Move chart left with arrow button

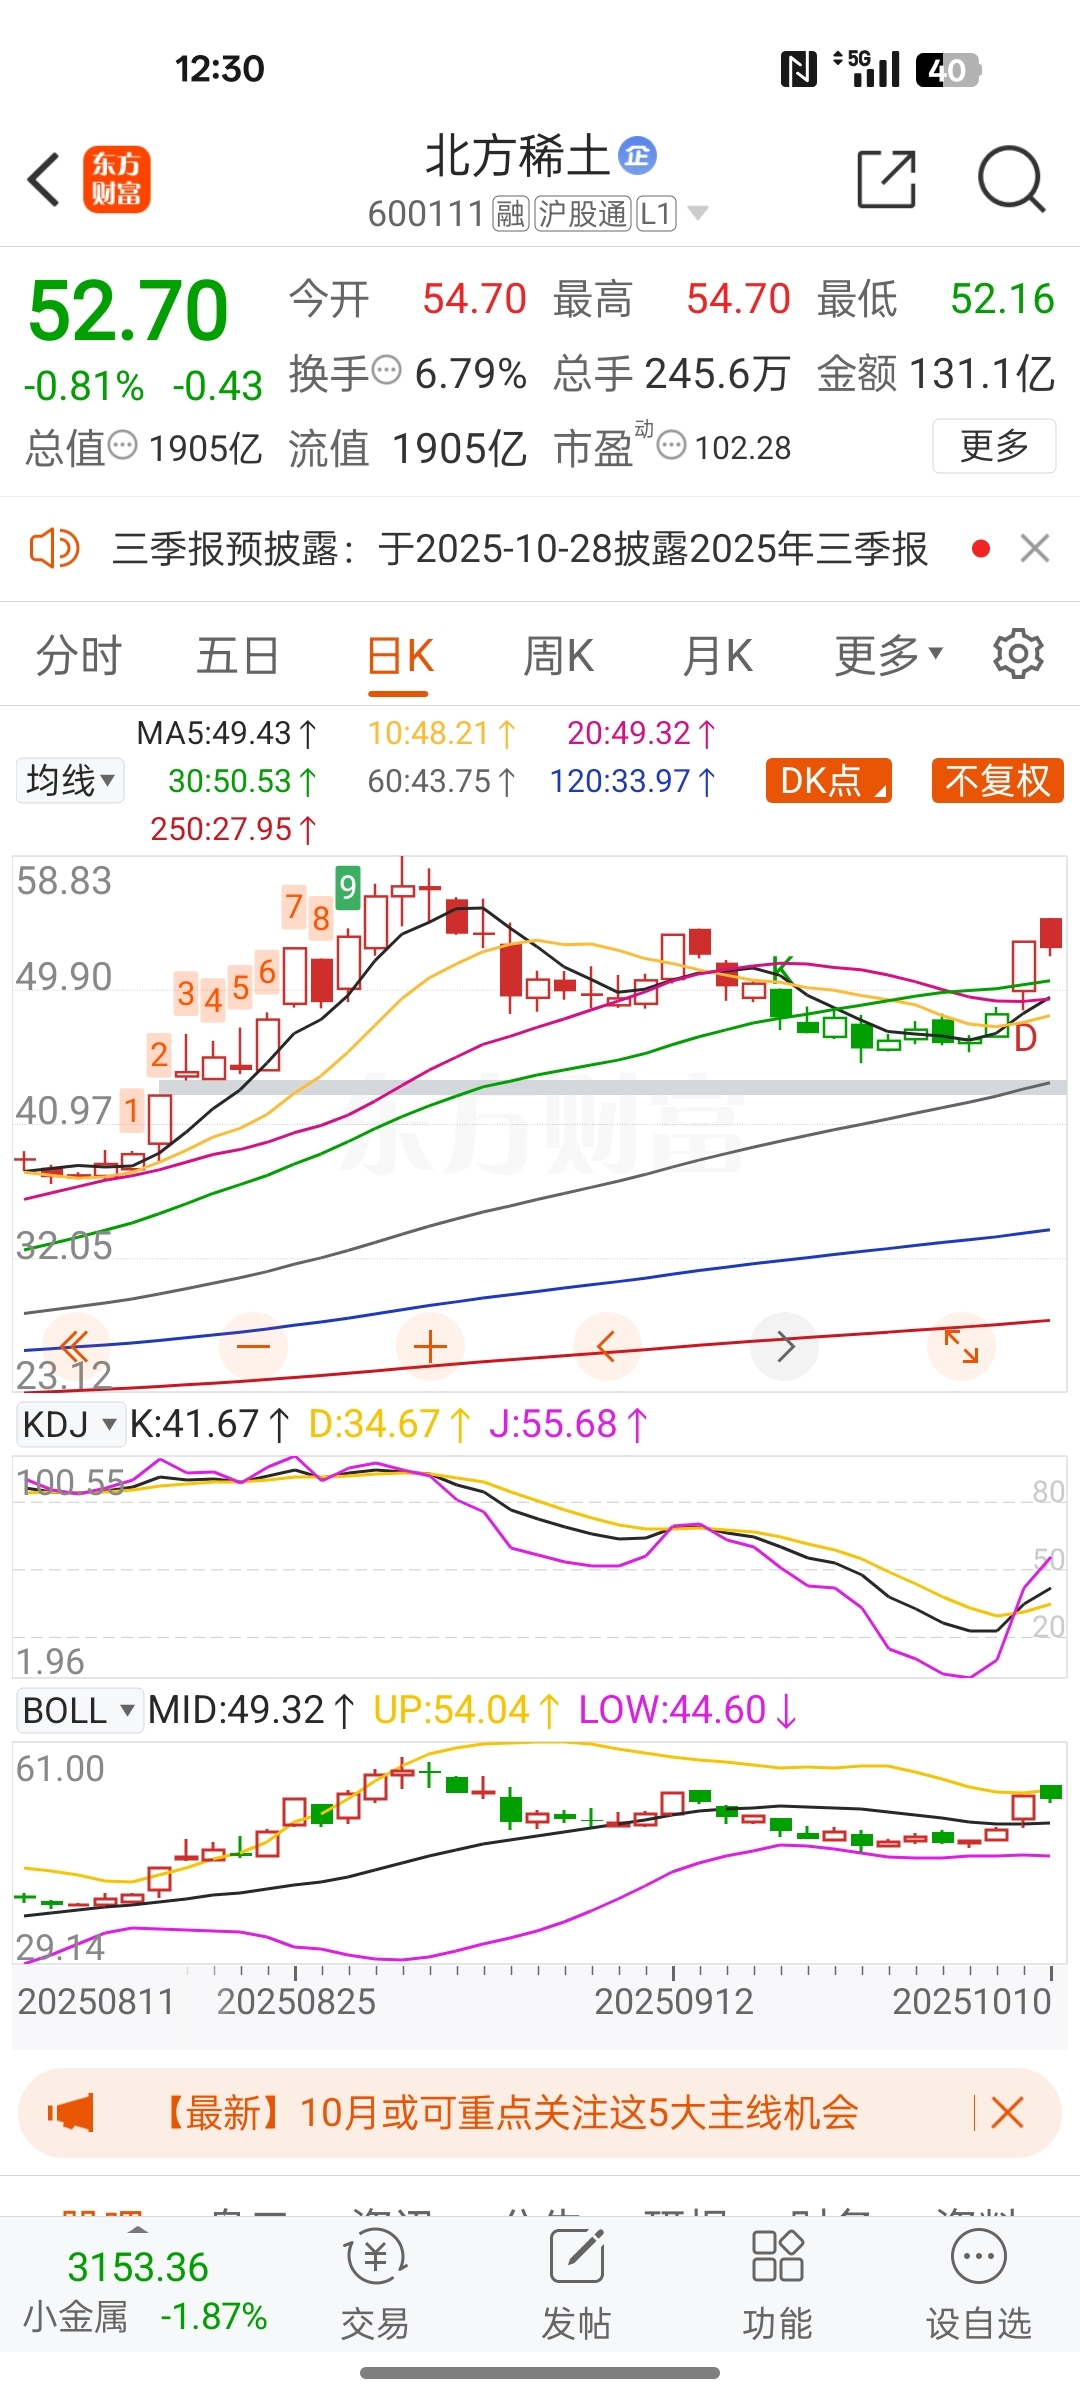pos(607,1346)
